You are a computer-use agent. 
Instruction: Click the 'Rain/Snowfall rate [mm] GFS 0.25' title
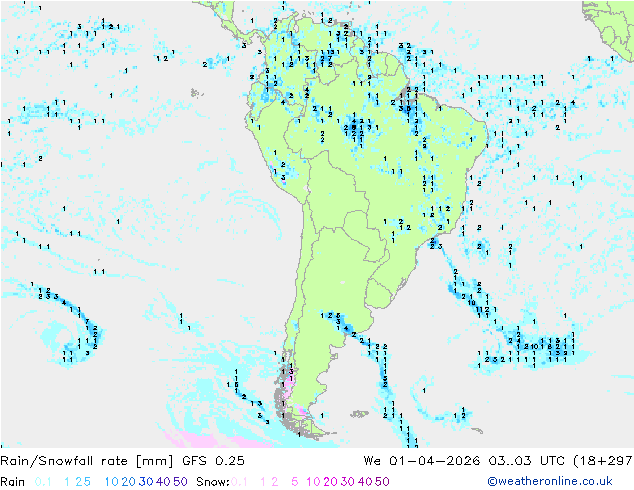tap(123, 461)
